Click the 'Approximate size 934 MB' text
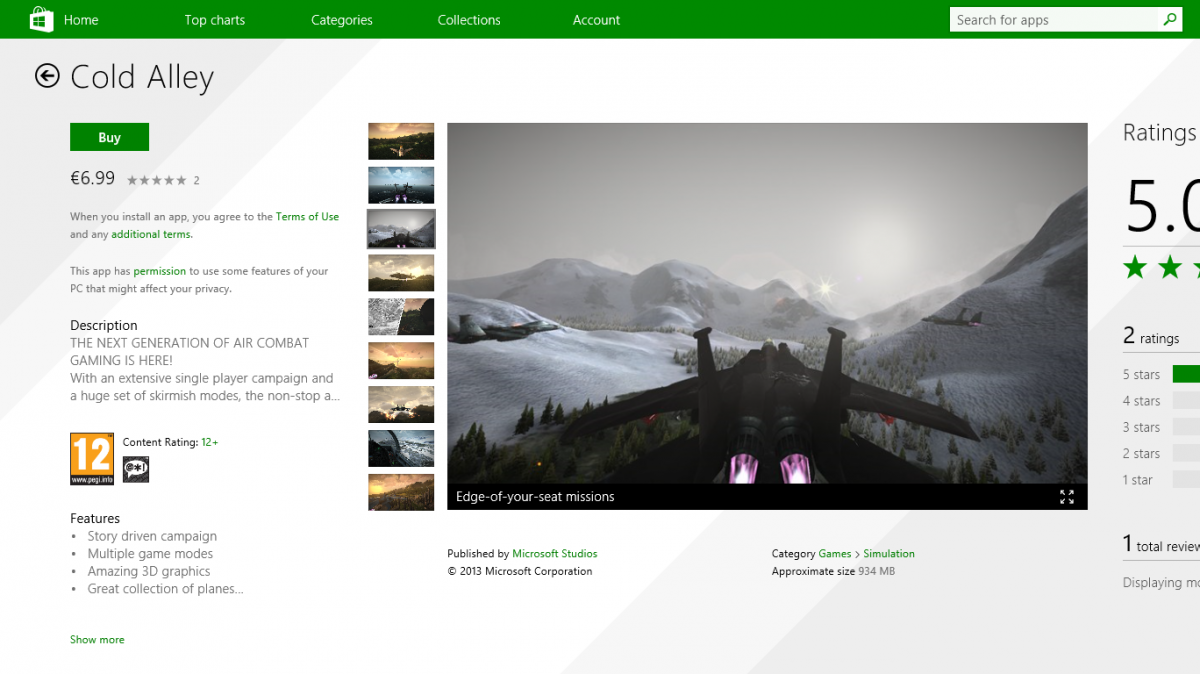The height and width of the screenshot is (674, 1200). (833, 572)
